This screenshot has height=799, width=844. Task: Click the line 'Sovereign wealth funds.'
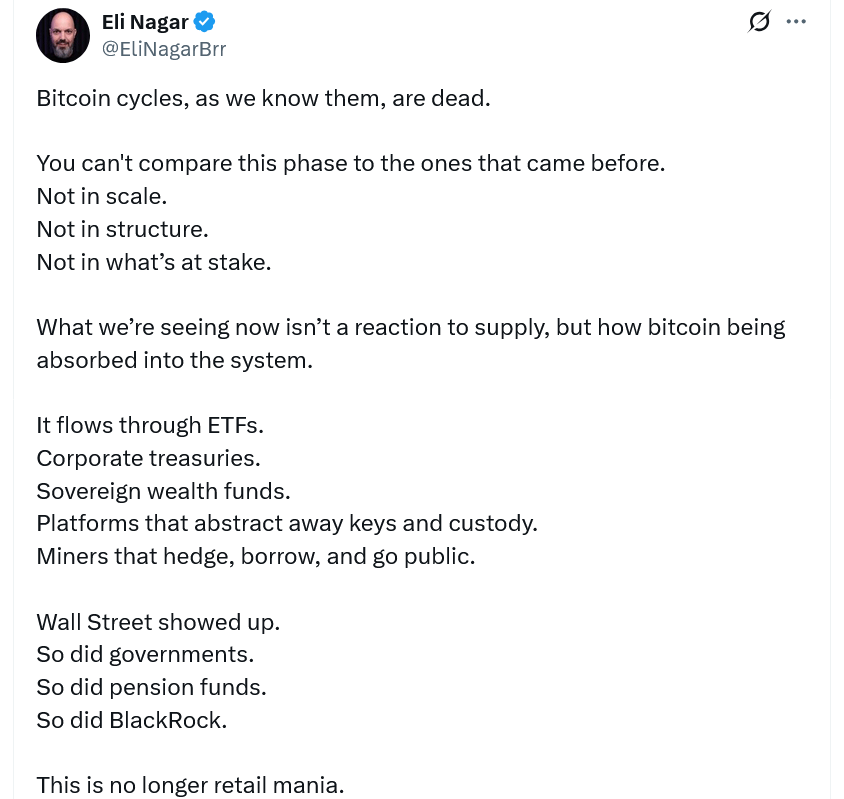[163, 490]
